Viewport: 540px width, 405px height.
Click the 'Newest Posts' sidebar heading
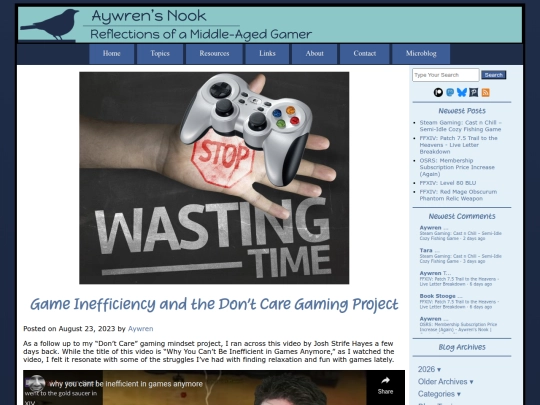point(462,111)
